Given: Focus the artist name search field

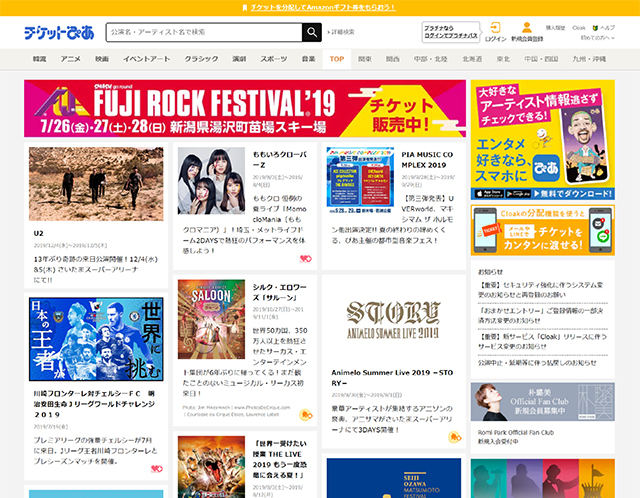Looking at the screenshot, I should point(204,32).
